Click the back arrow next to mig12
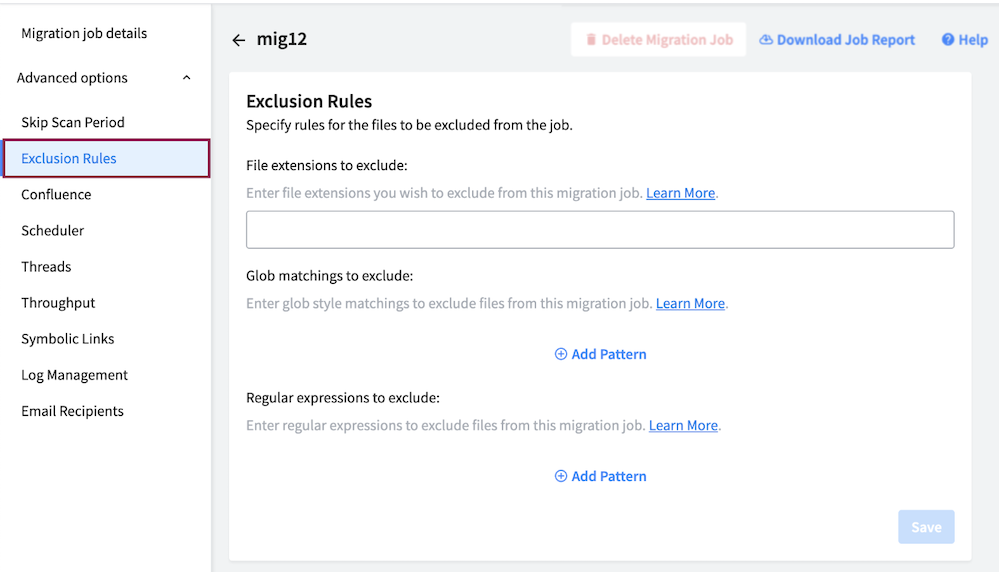 coord(238,40)
